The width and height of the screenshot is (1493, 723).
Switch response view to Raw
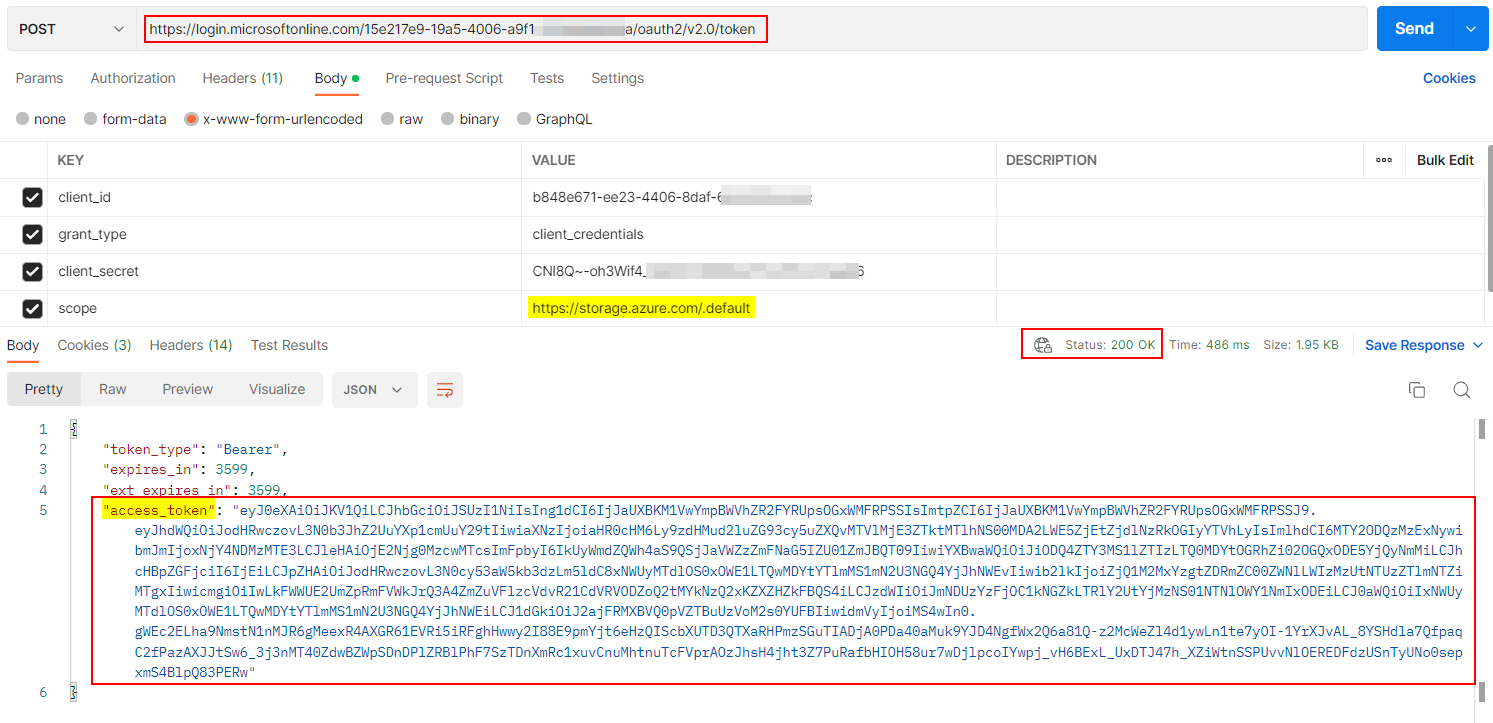point(112,389)
